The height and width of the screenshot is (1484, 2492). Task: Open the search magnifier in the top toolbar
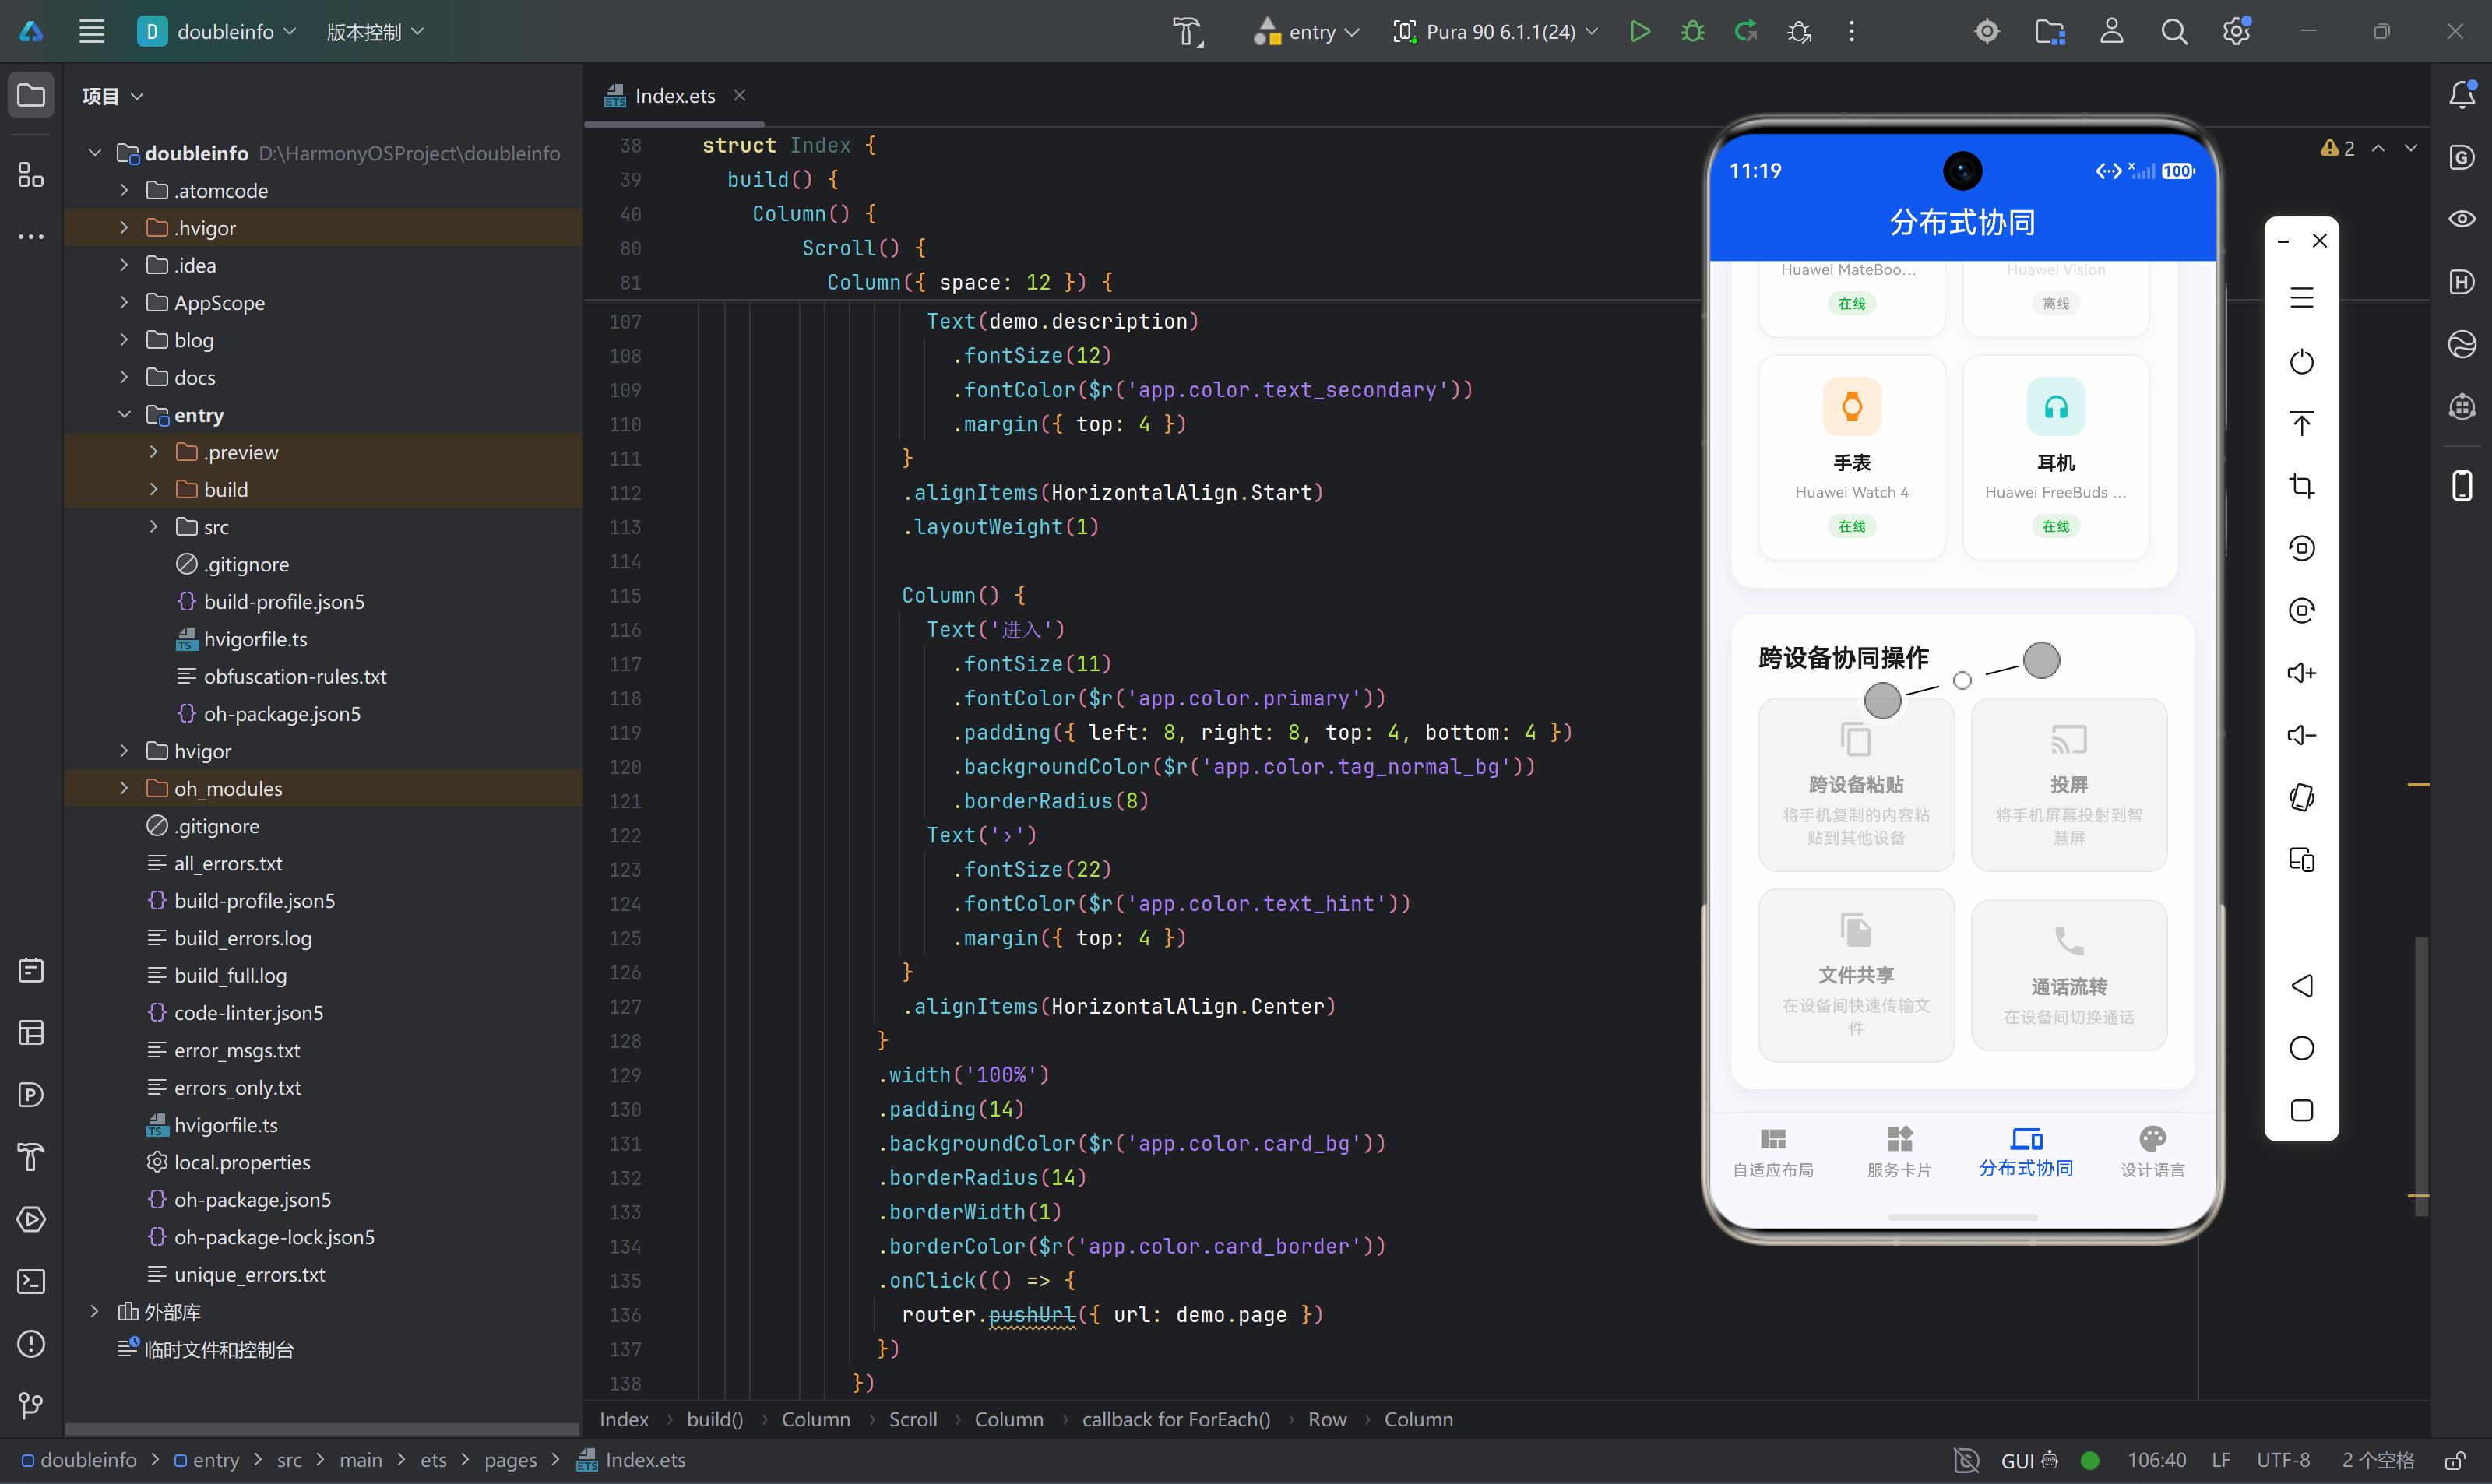tap(2174, 31)
